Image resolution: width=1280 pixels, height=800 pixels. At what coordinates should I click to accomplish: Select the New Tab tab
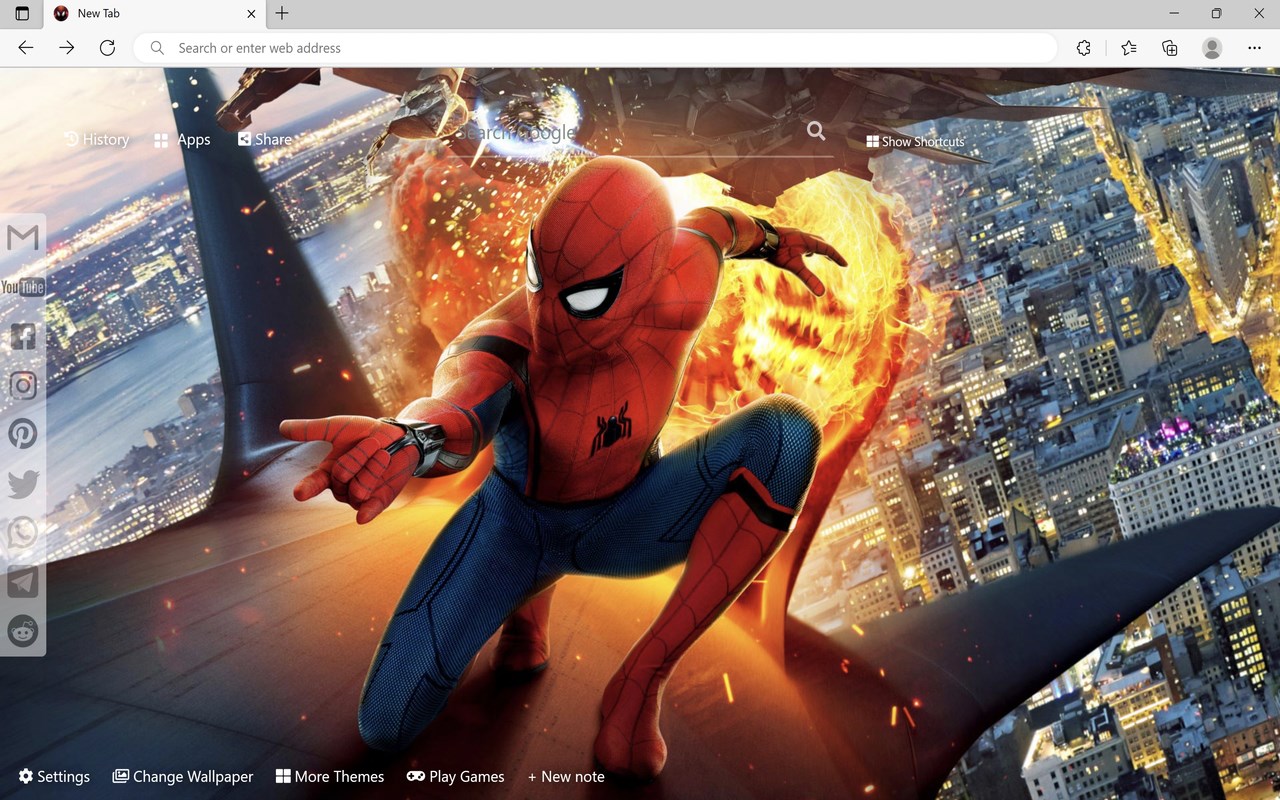[x=155, y=14]
